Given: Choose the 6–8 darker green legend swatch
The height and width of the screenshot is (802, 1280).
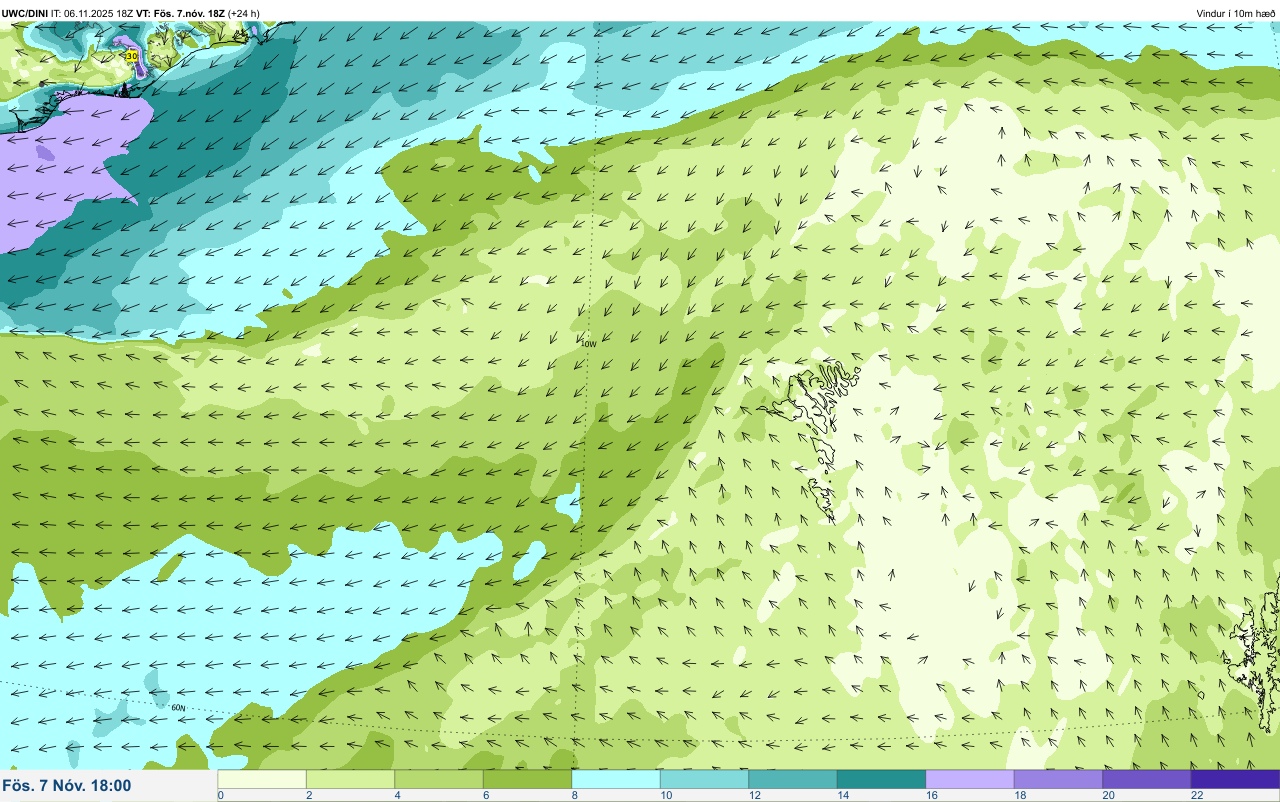Looking at the screenshot, I should click(x=527, y=779).
